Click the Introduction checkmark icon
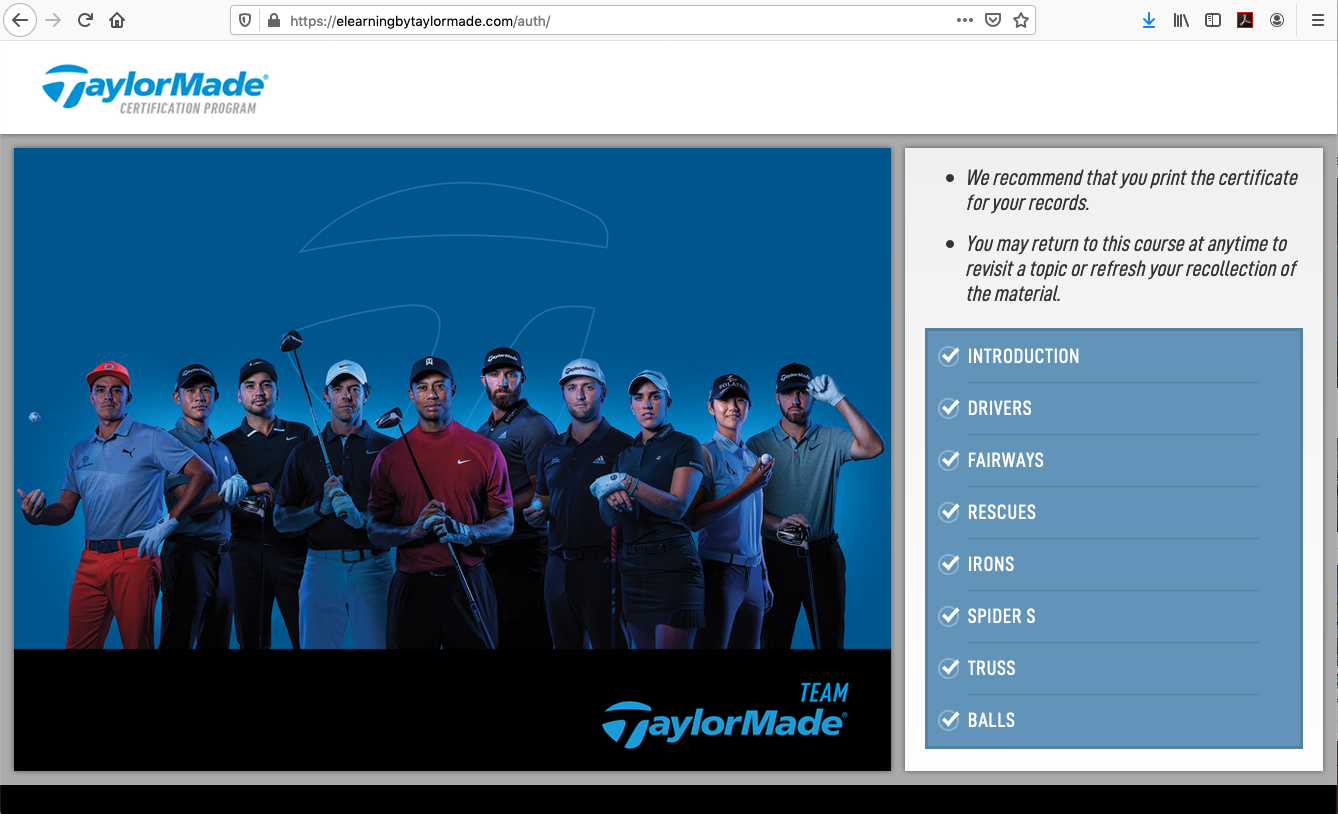This screenshot has width=1338, height=814. click(949, 356)
